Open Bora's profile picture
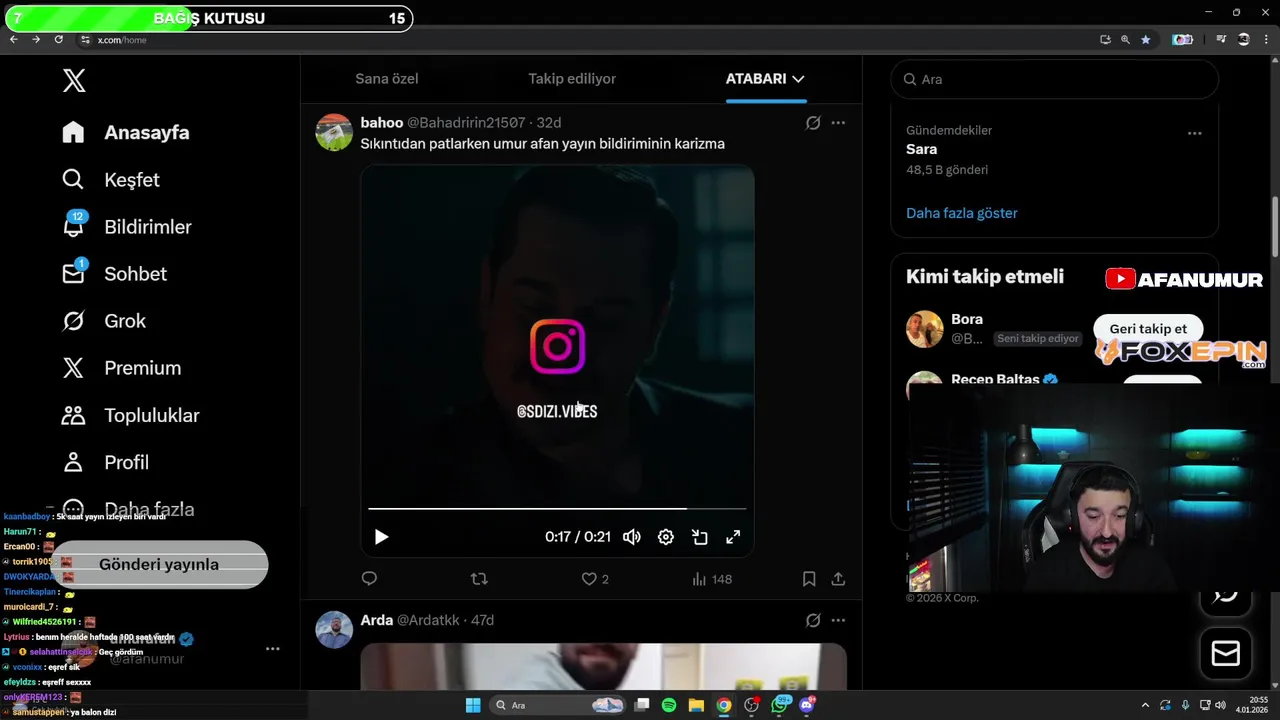The width and height of the screenshot is (1280, 720). (x=925, y=329)
